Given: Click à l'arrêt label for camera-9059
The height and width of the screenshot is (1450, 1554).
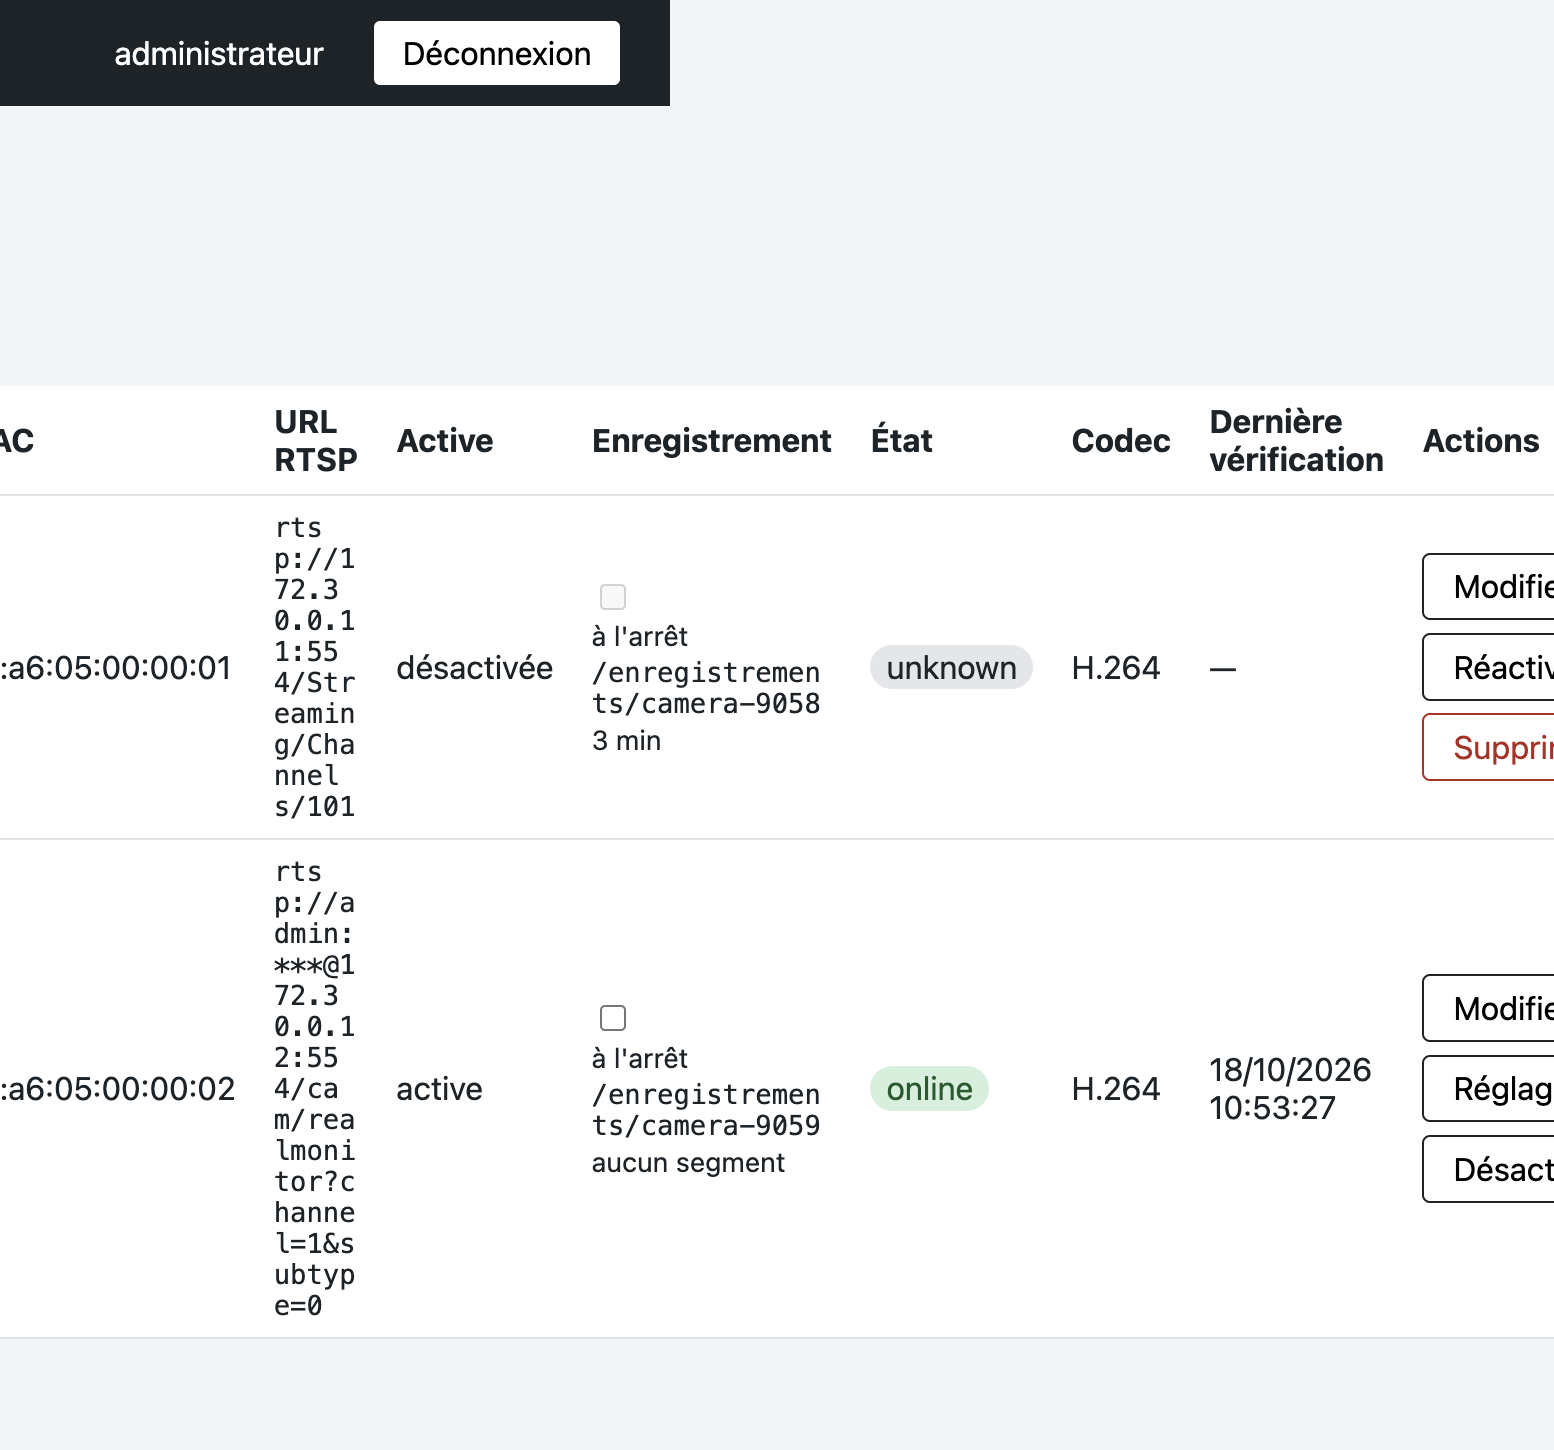Looking at the screenshot, I should (640, 1059).
